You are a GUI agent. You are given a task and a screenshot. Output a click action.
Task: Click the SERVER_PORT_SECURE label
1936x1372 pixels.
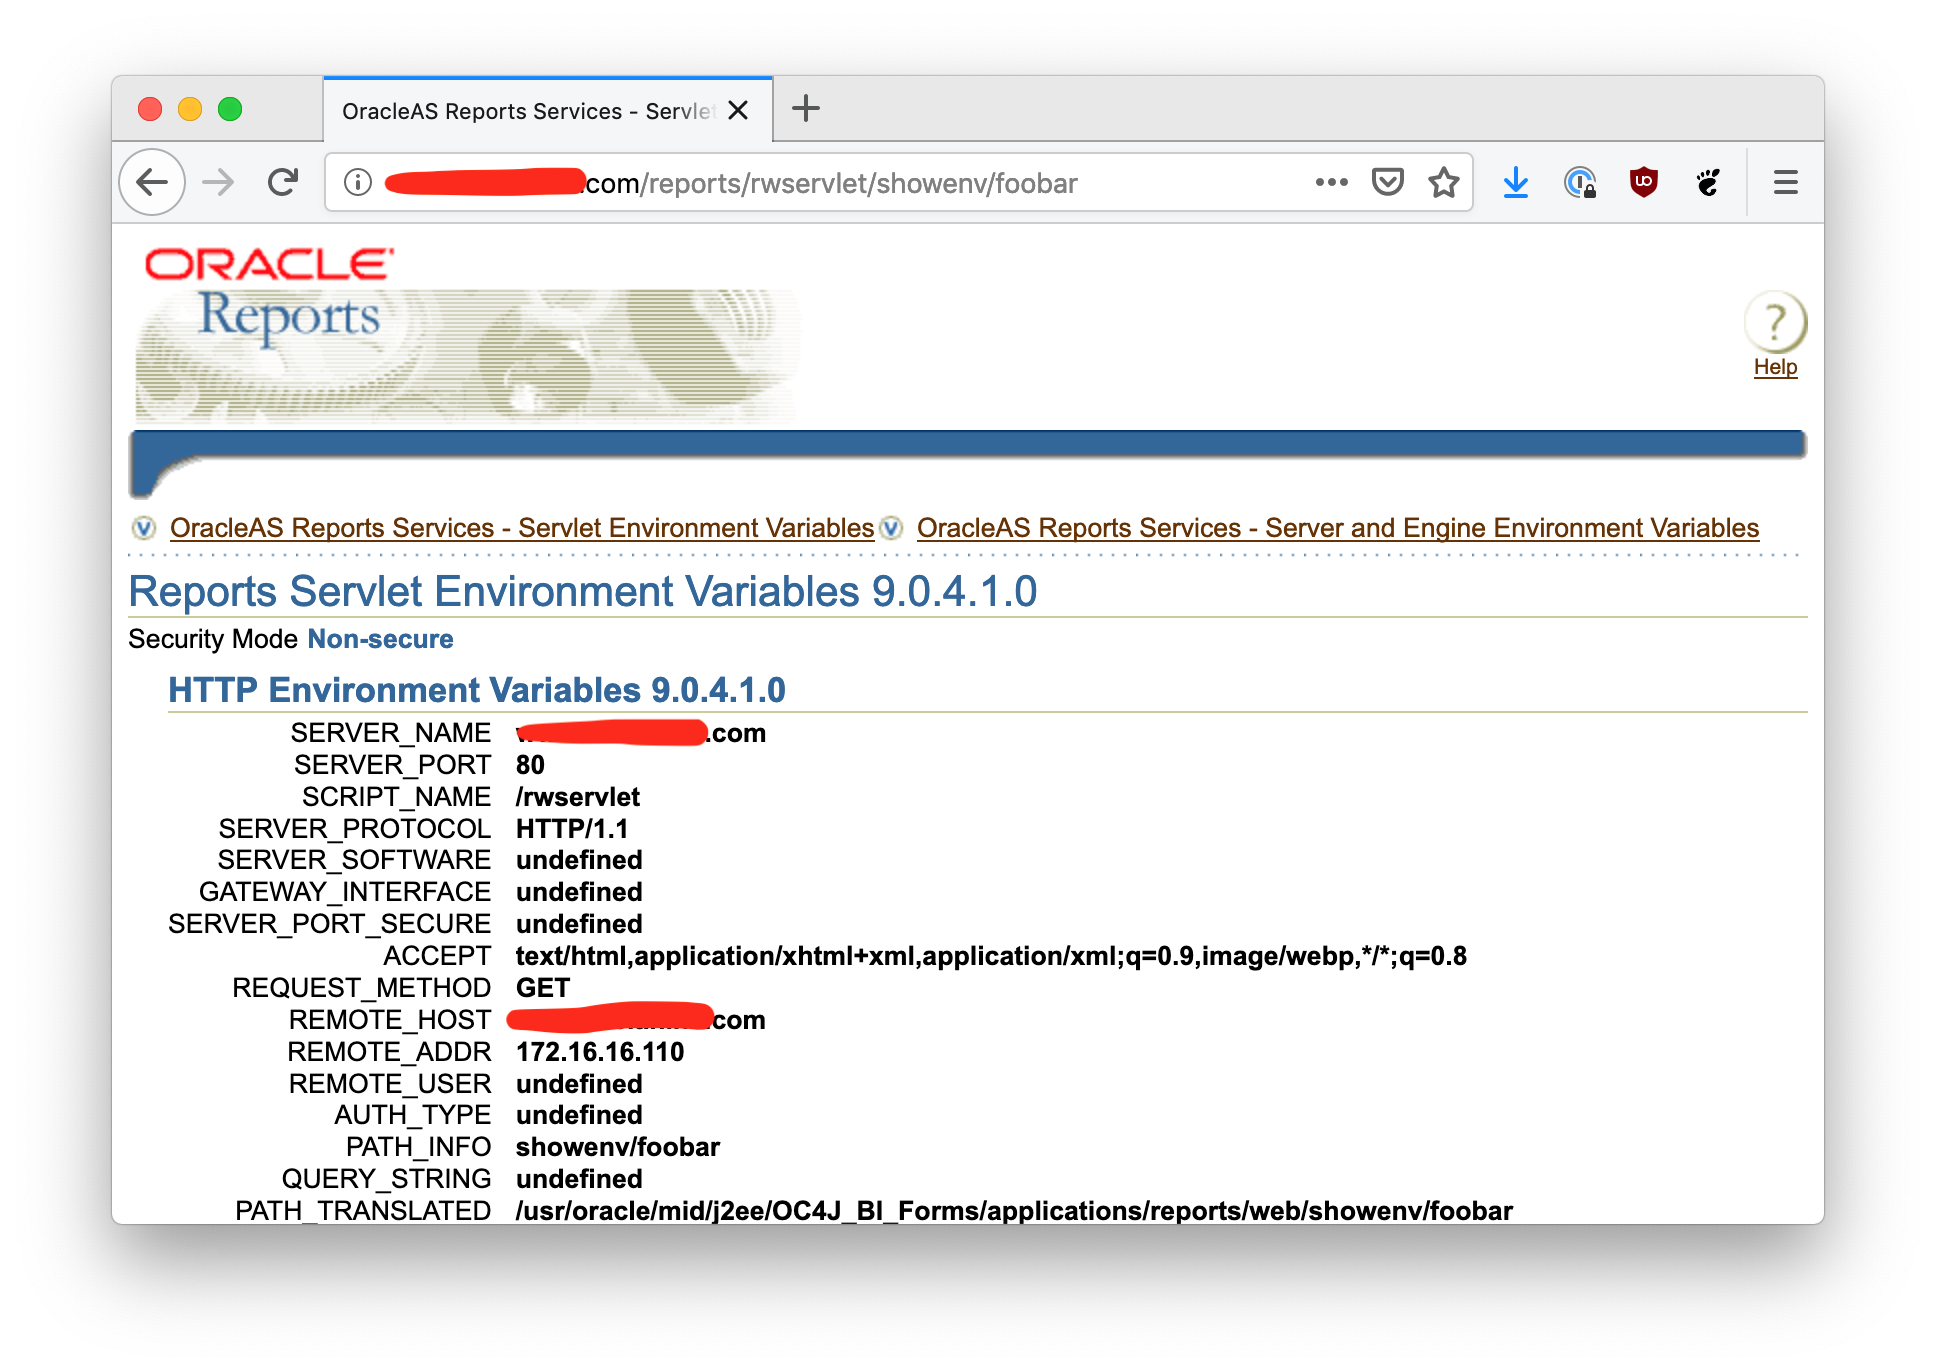[x=330, y=924]
